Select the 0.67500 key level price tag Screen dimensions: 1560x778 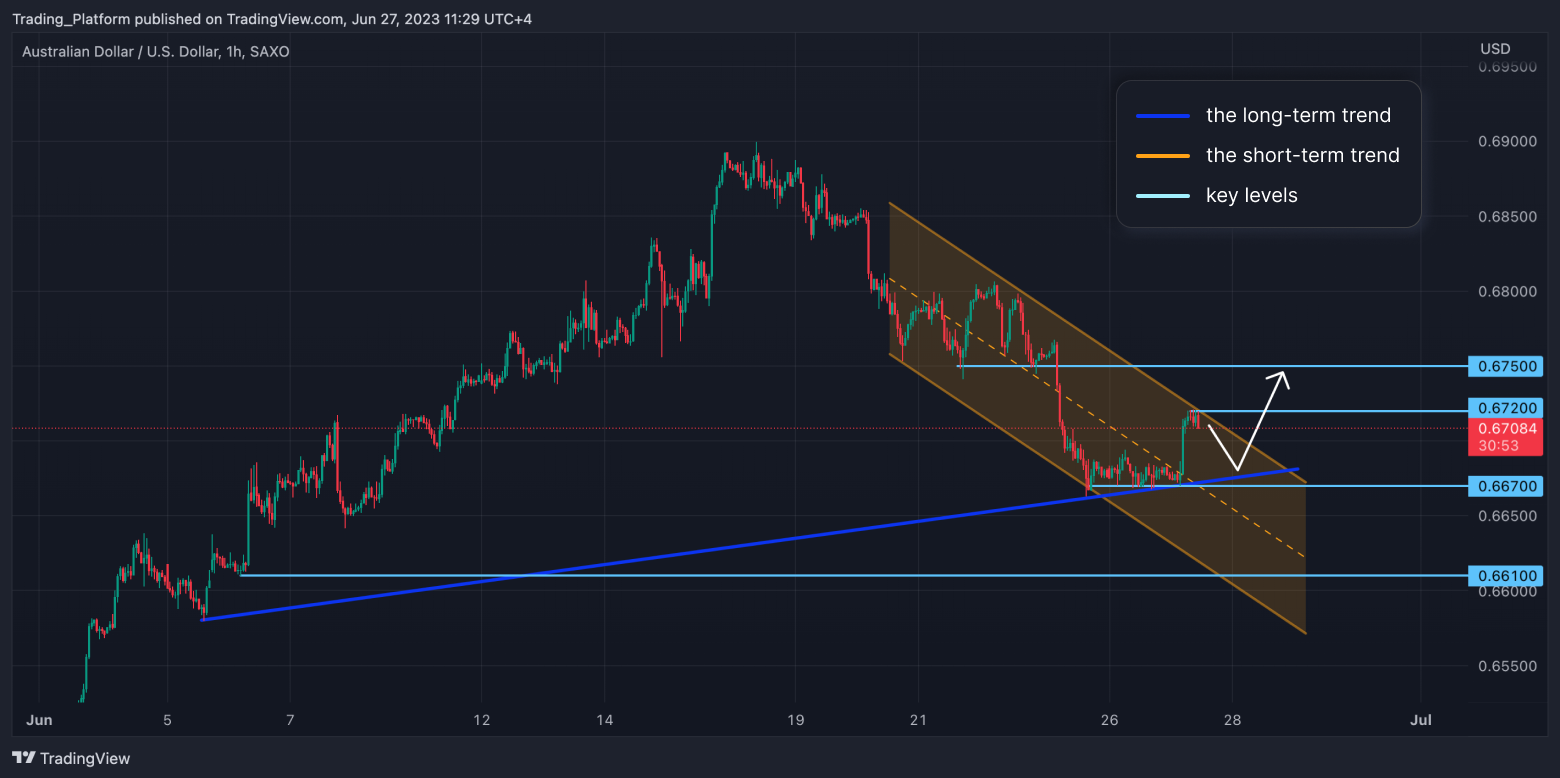click(1506, 366)
